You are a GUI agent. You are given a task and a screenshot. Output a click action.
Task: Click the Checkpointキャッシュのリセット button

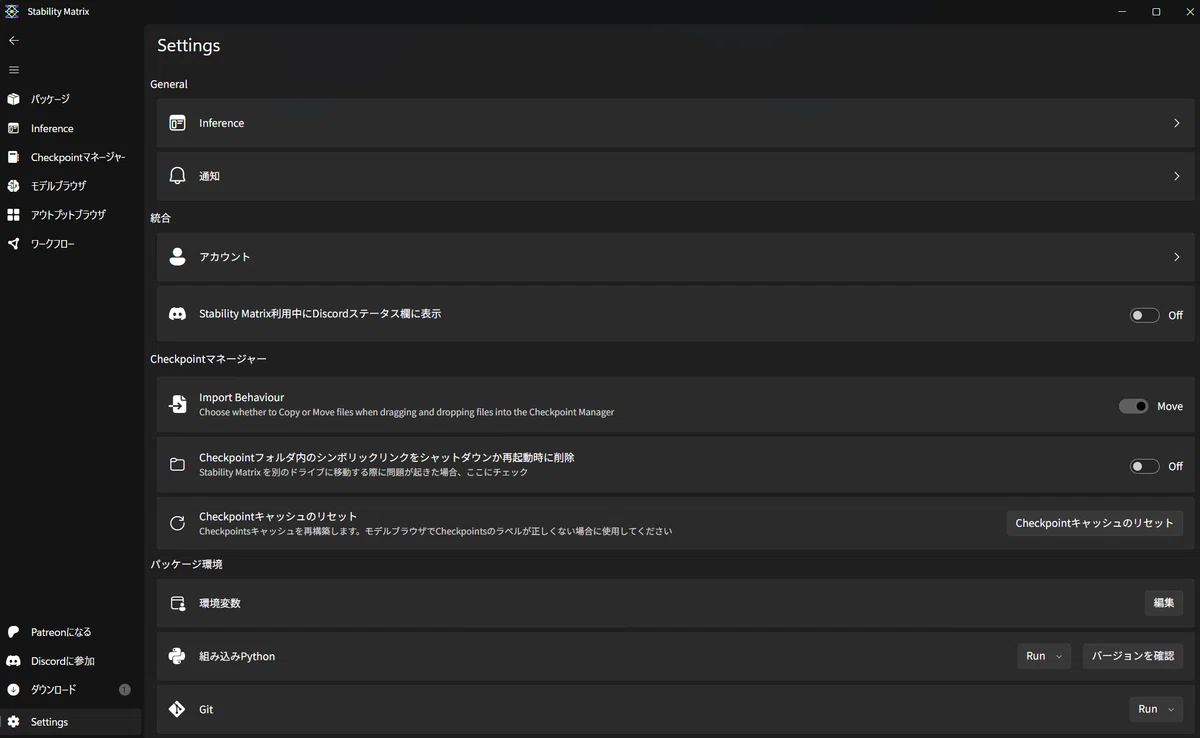click(1095, 523)
